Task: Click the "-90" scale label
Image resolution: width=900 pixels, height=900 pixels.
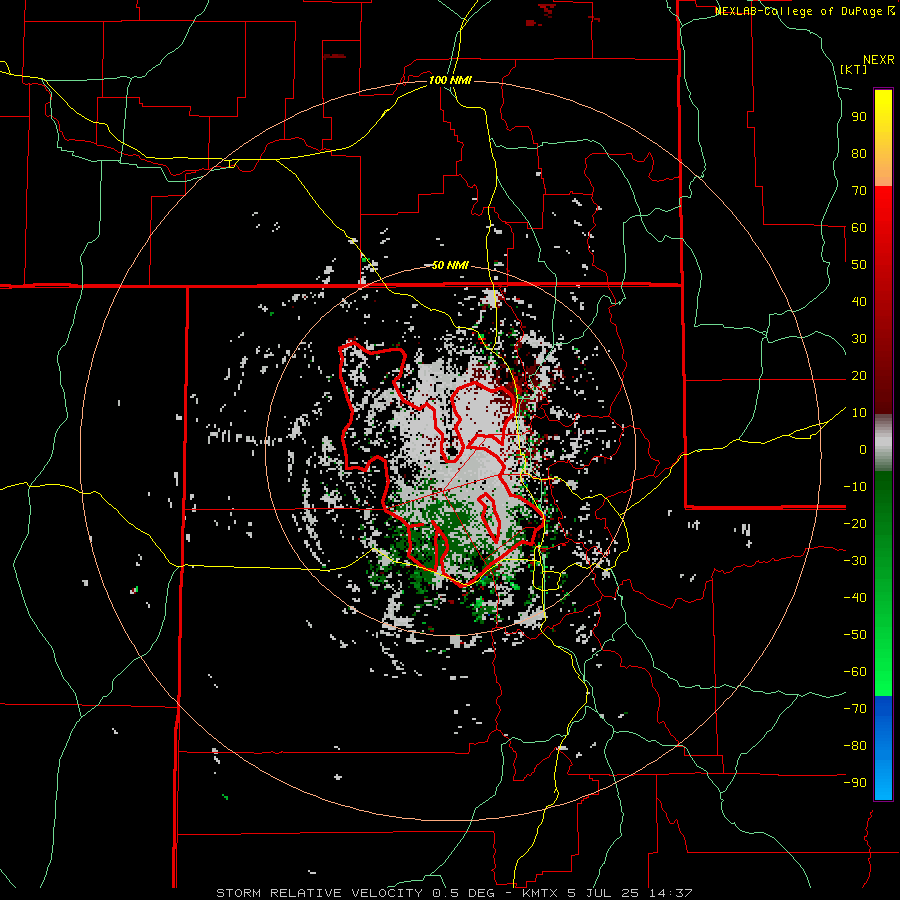Action: [855, 783]
